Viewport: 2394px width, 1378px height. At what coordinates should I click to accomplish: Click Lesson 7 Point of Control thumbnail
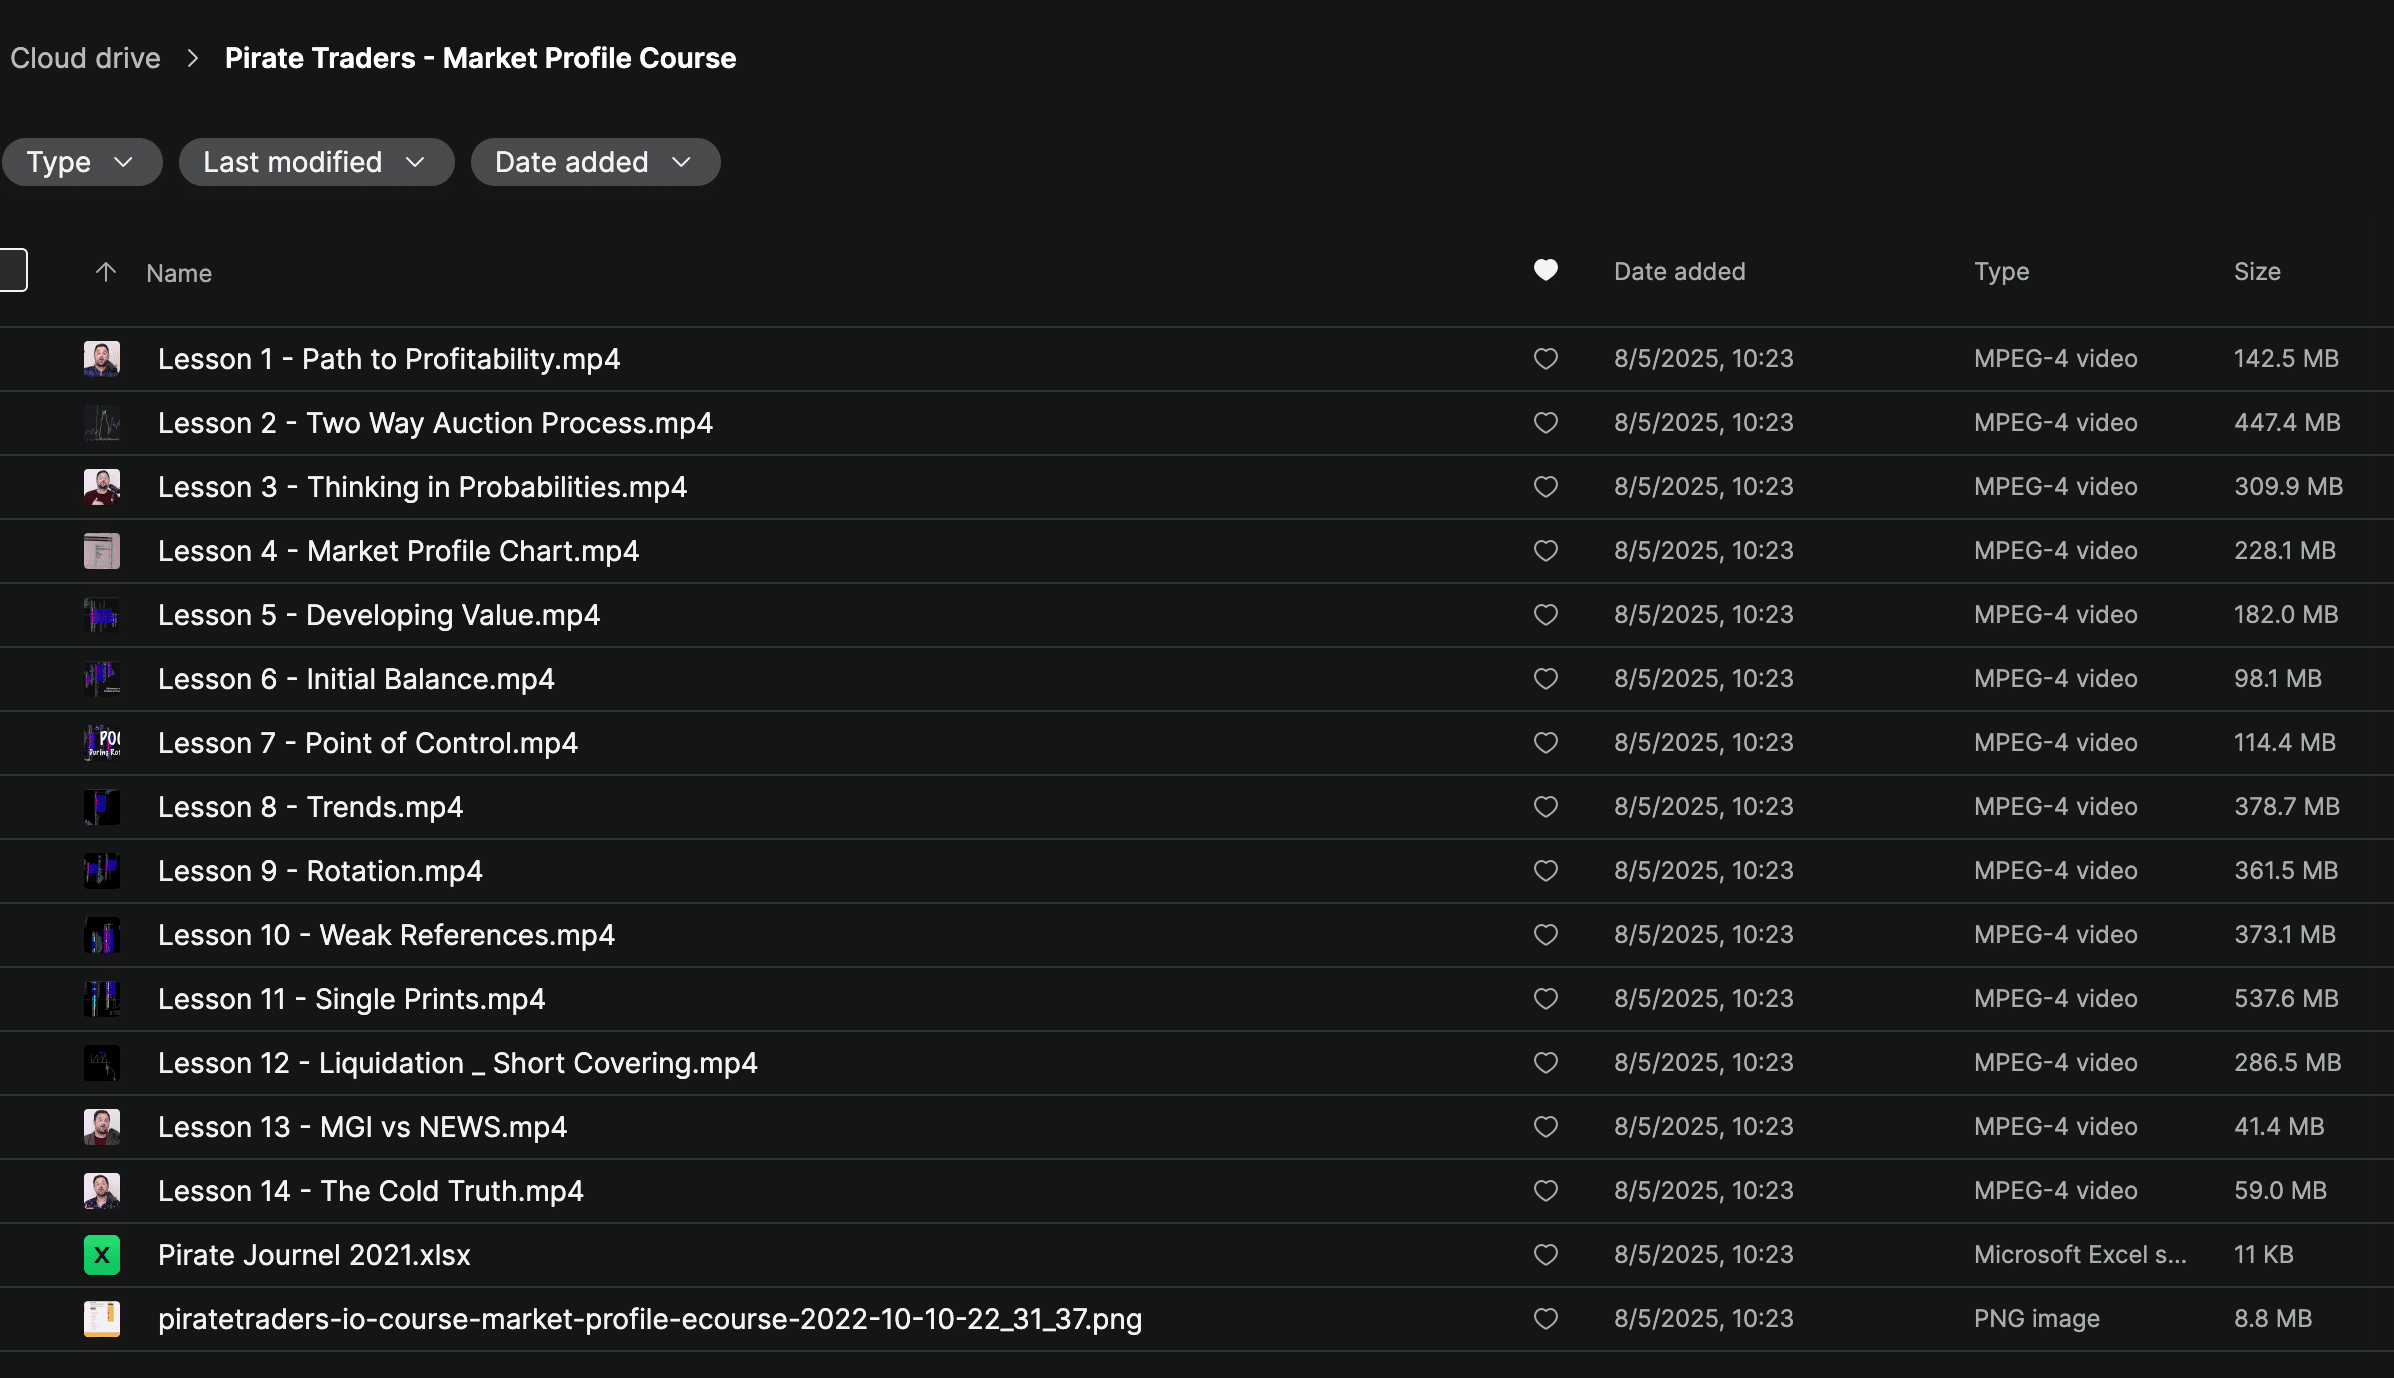click(101, 743)
